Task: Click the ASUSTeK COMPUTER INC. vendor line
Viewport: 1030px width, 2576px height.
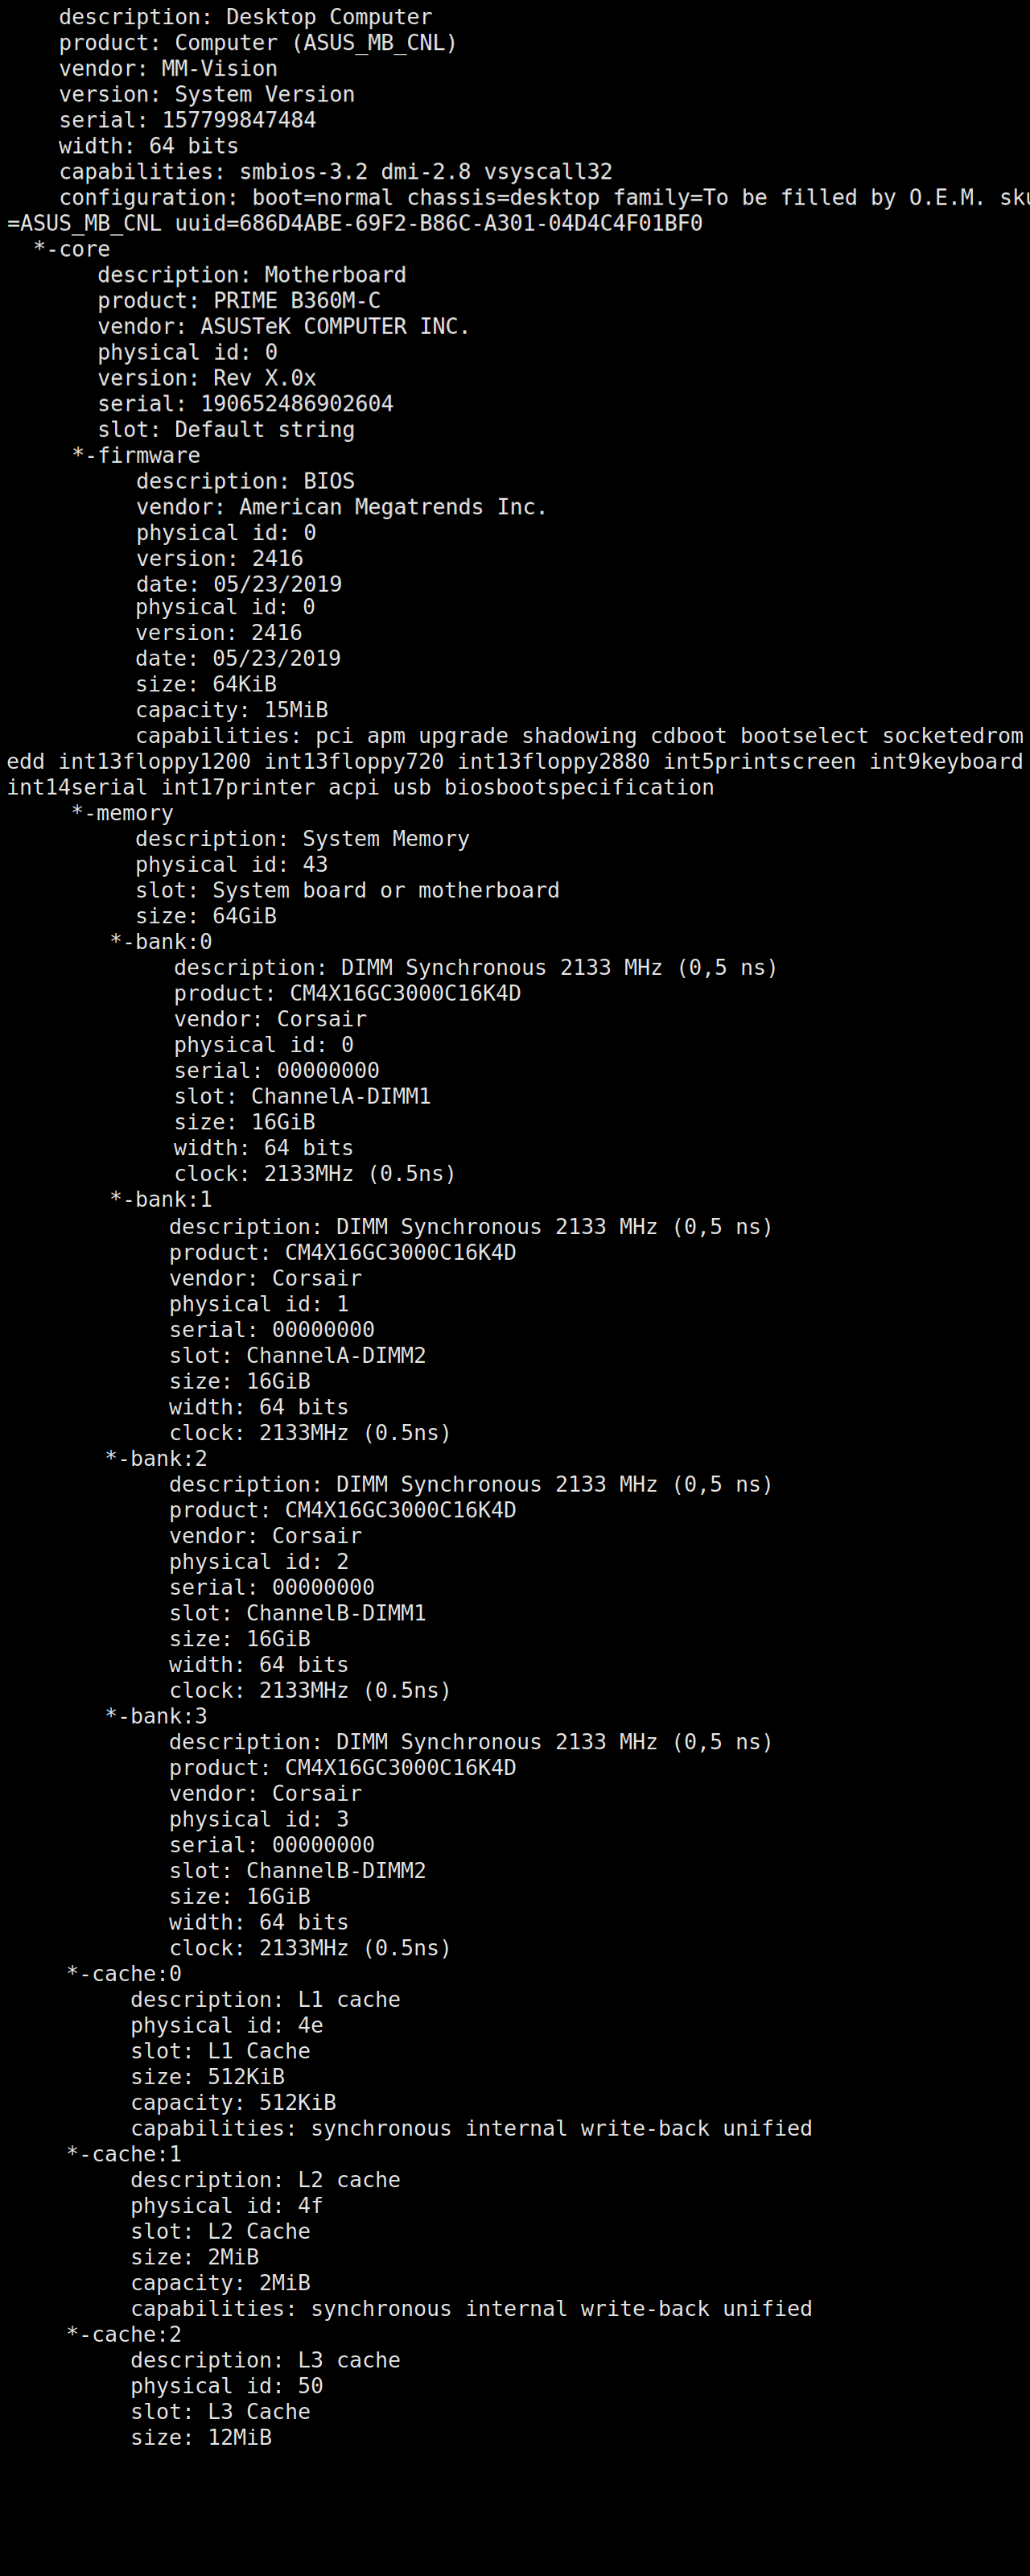Action: pos(283,327)
